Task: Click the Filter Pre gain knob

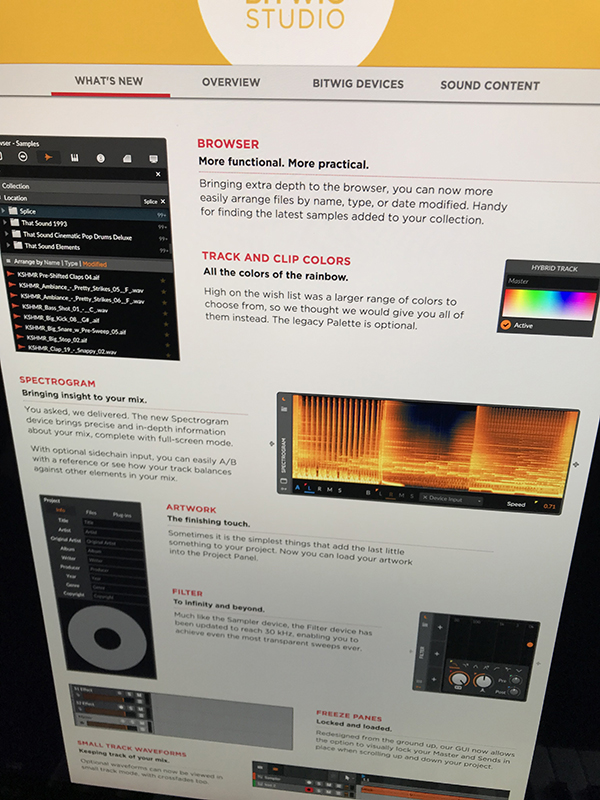Action: pos(516,680)
